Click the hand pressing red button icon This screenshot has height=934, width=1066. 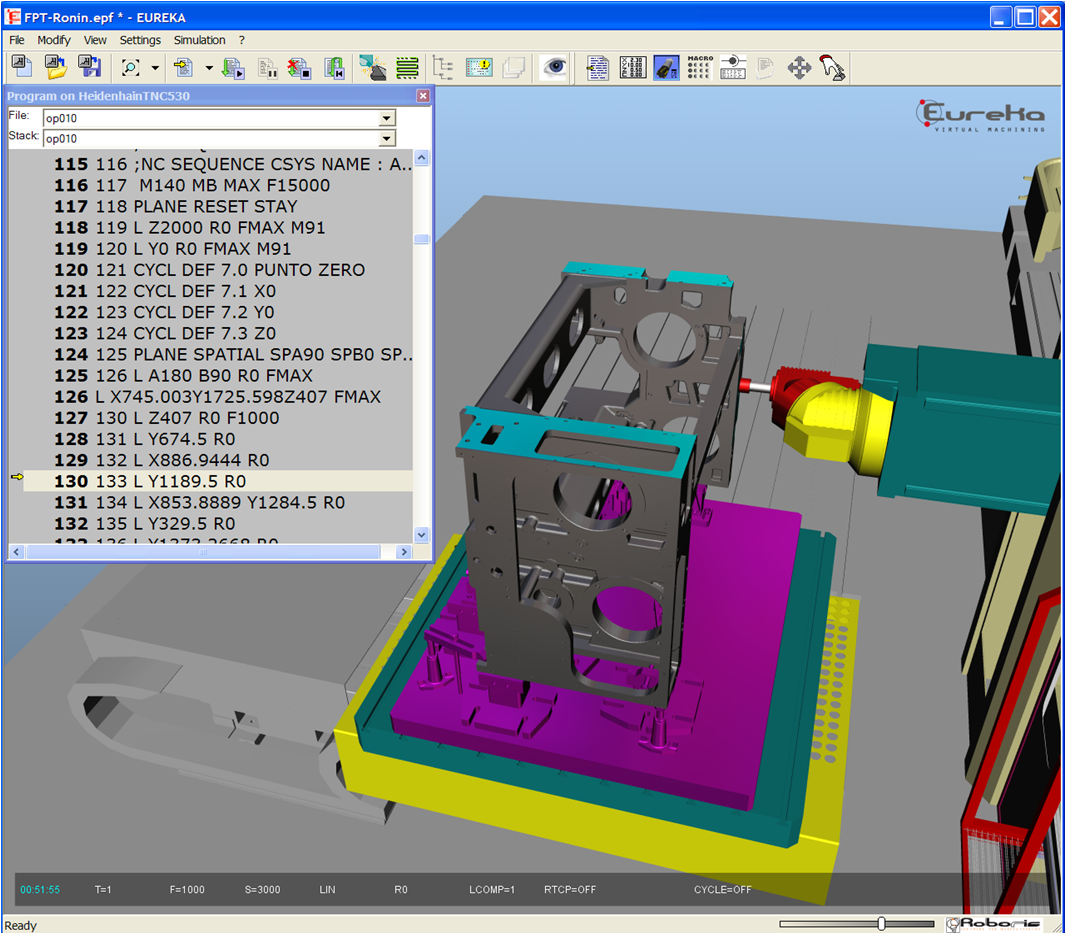coord(832,67)
